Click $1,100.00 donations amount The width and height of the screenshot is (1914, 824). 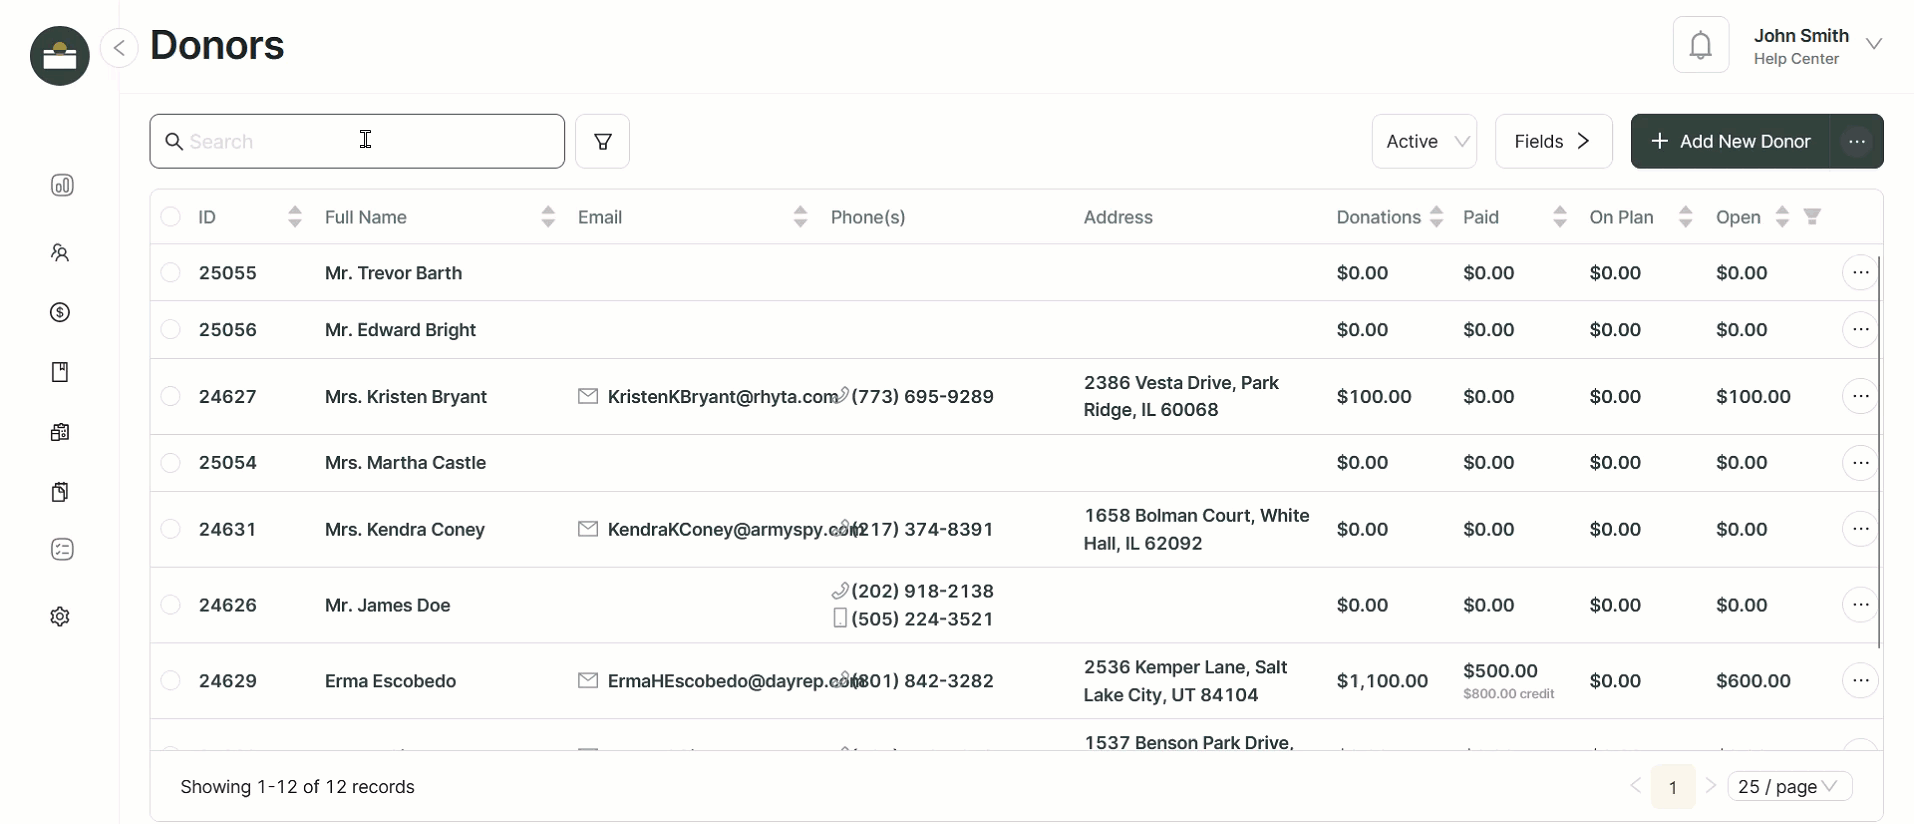1382,681
